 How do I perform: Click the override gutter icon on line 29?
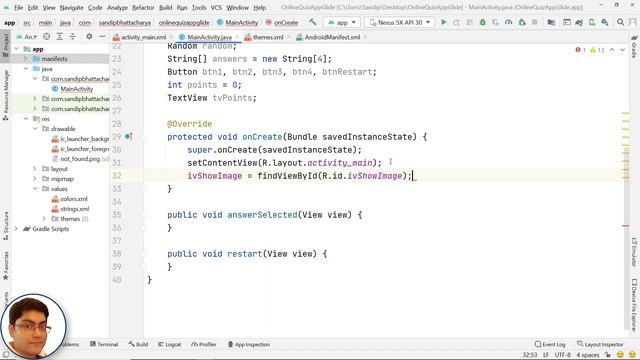tap(128, 136)
